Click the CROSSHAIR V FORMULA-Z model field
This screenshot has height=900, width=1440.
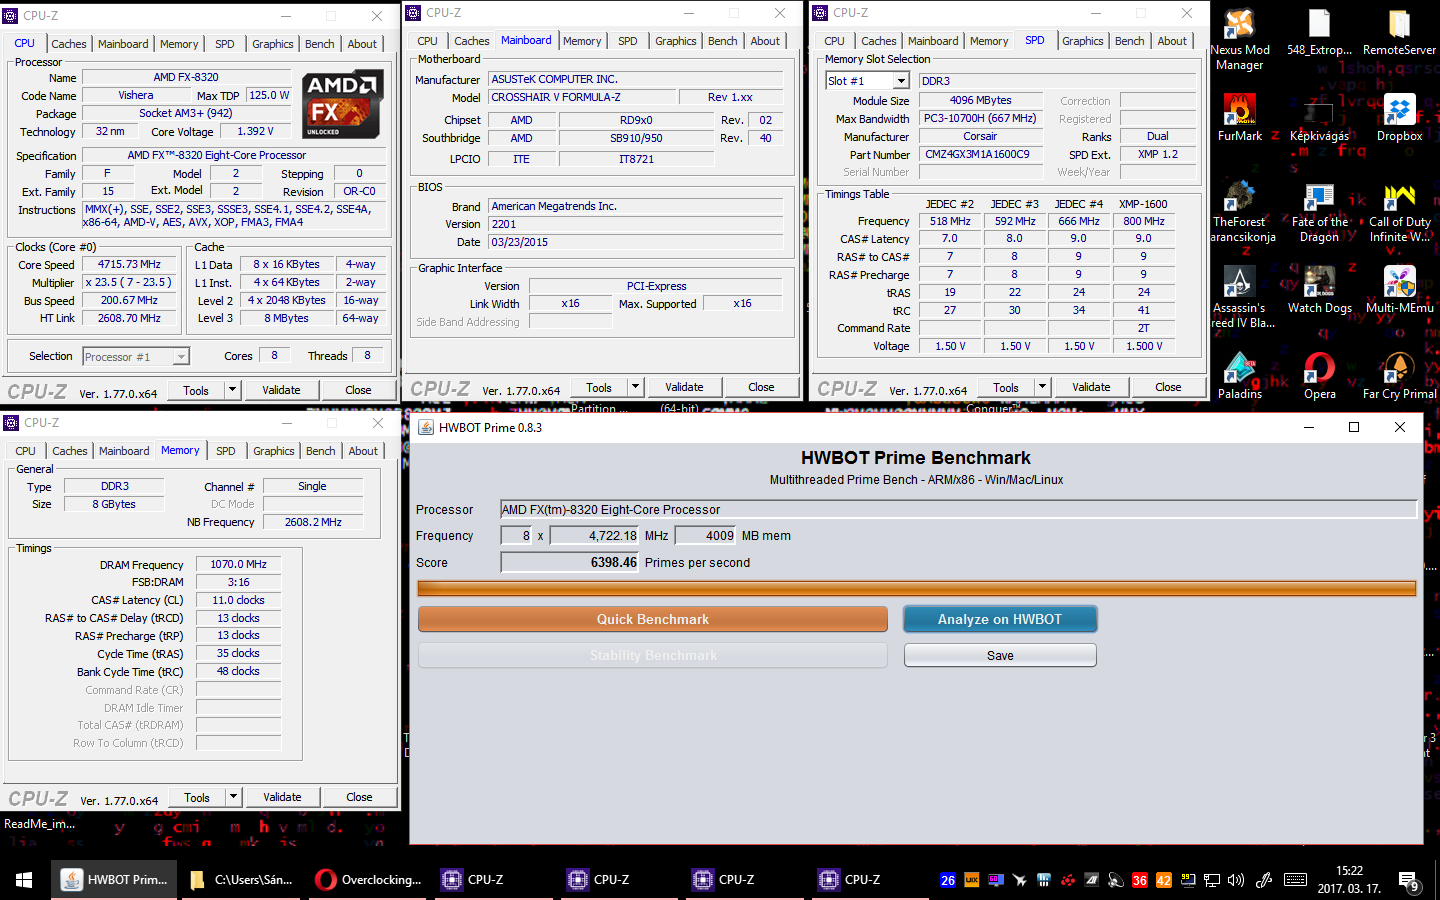580,97
